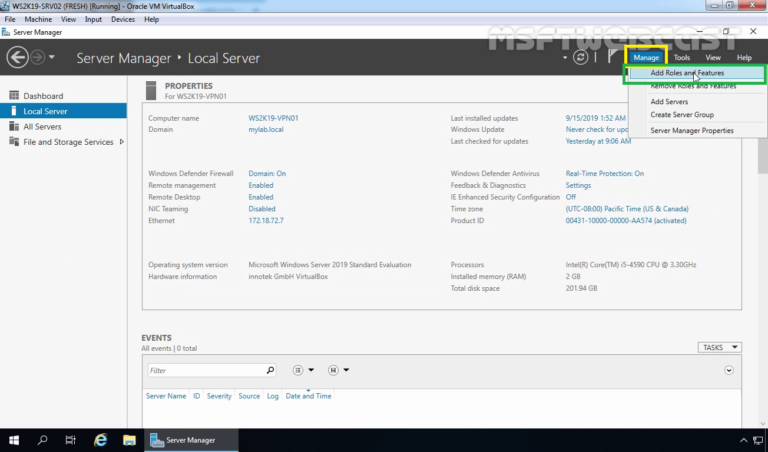
Task: Open the Server Manager Help menu
Action: click(744, 57)
